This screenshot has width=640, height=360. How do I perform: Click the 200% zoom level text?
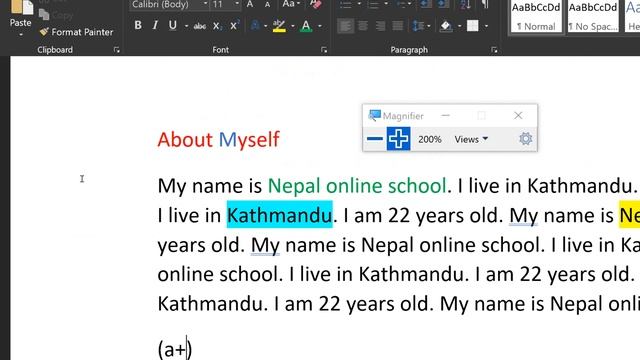tap(429, 139)
